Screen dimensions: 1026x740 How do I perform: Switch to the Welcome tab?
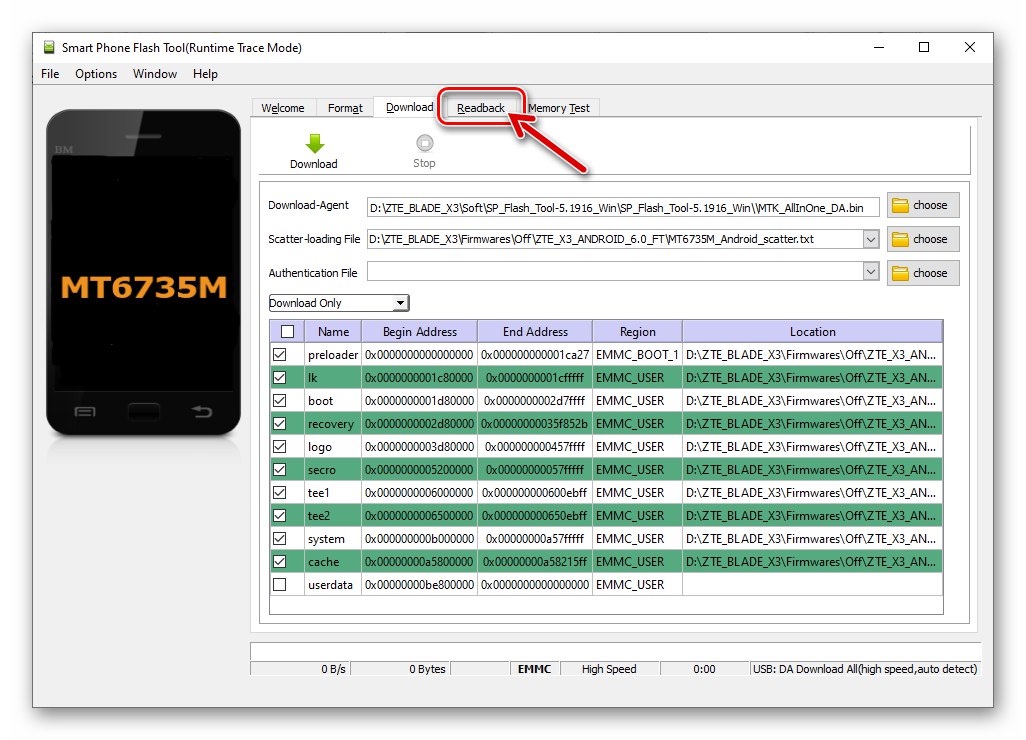(283, 108)
